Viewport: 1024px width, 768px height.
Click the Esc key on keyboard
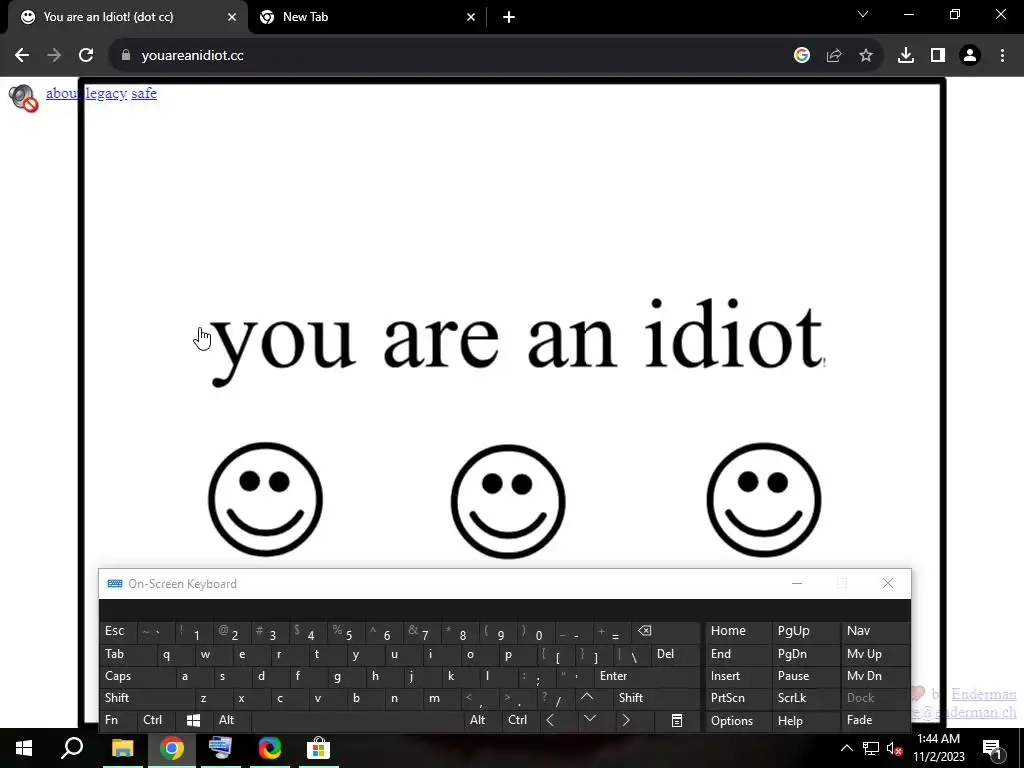click(118, 631)
